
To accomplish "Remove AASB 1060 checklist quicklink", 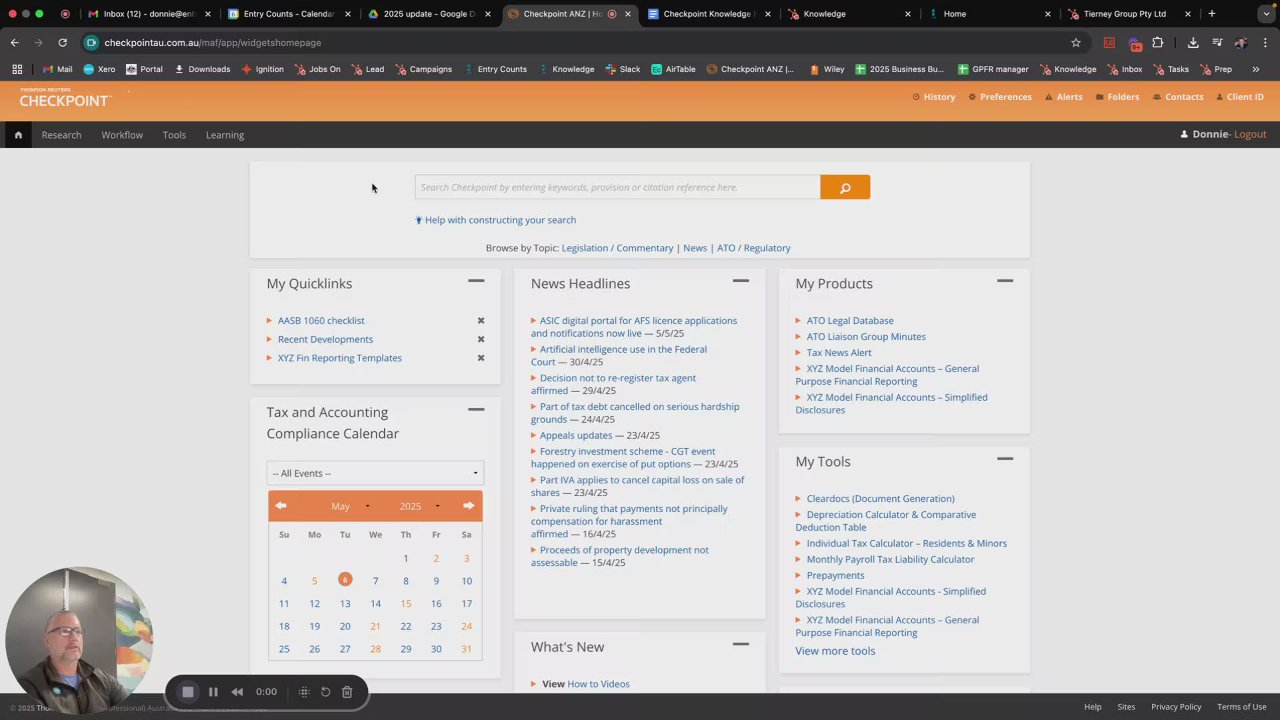I will coord(481,321).
